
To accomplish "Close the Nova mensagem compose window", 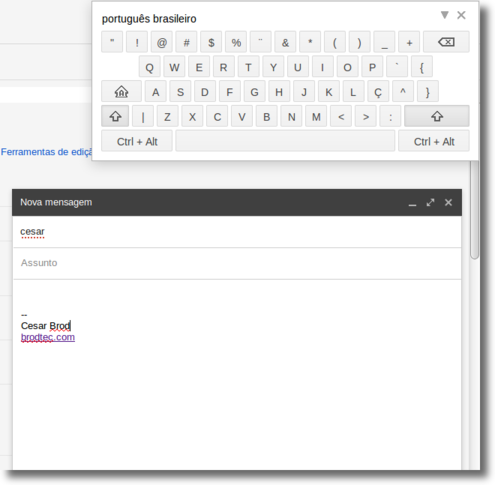I will (x=448, y=202).
